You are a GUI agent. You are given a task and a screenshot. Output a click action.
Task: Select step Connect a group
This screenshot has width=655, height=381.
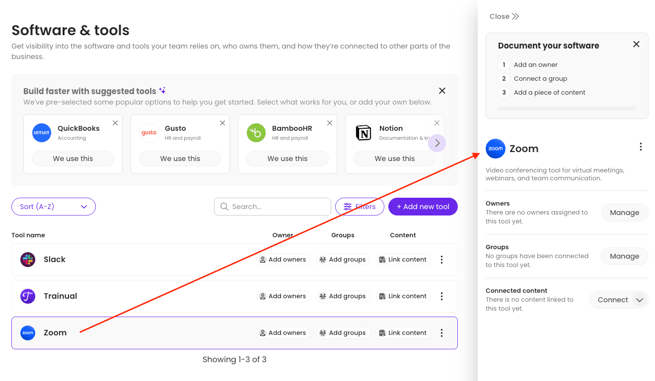540,79
